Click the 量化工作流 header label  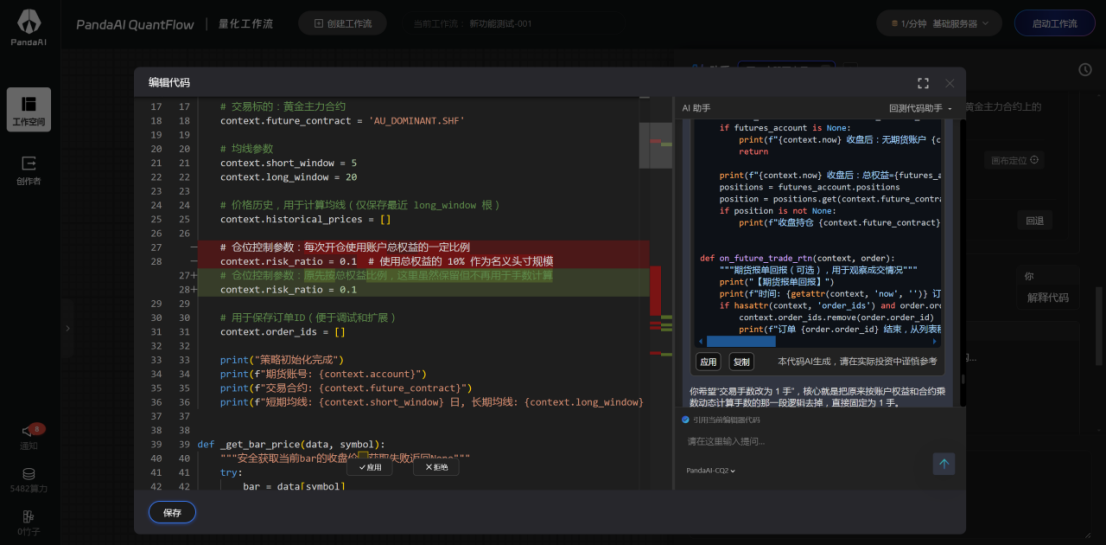click(x=245, y=23)
